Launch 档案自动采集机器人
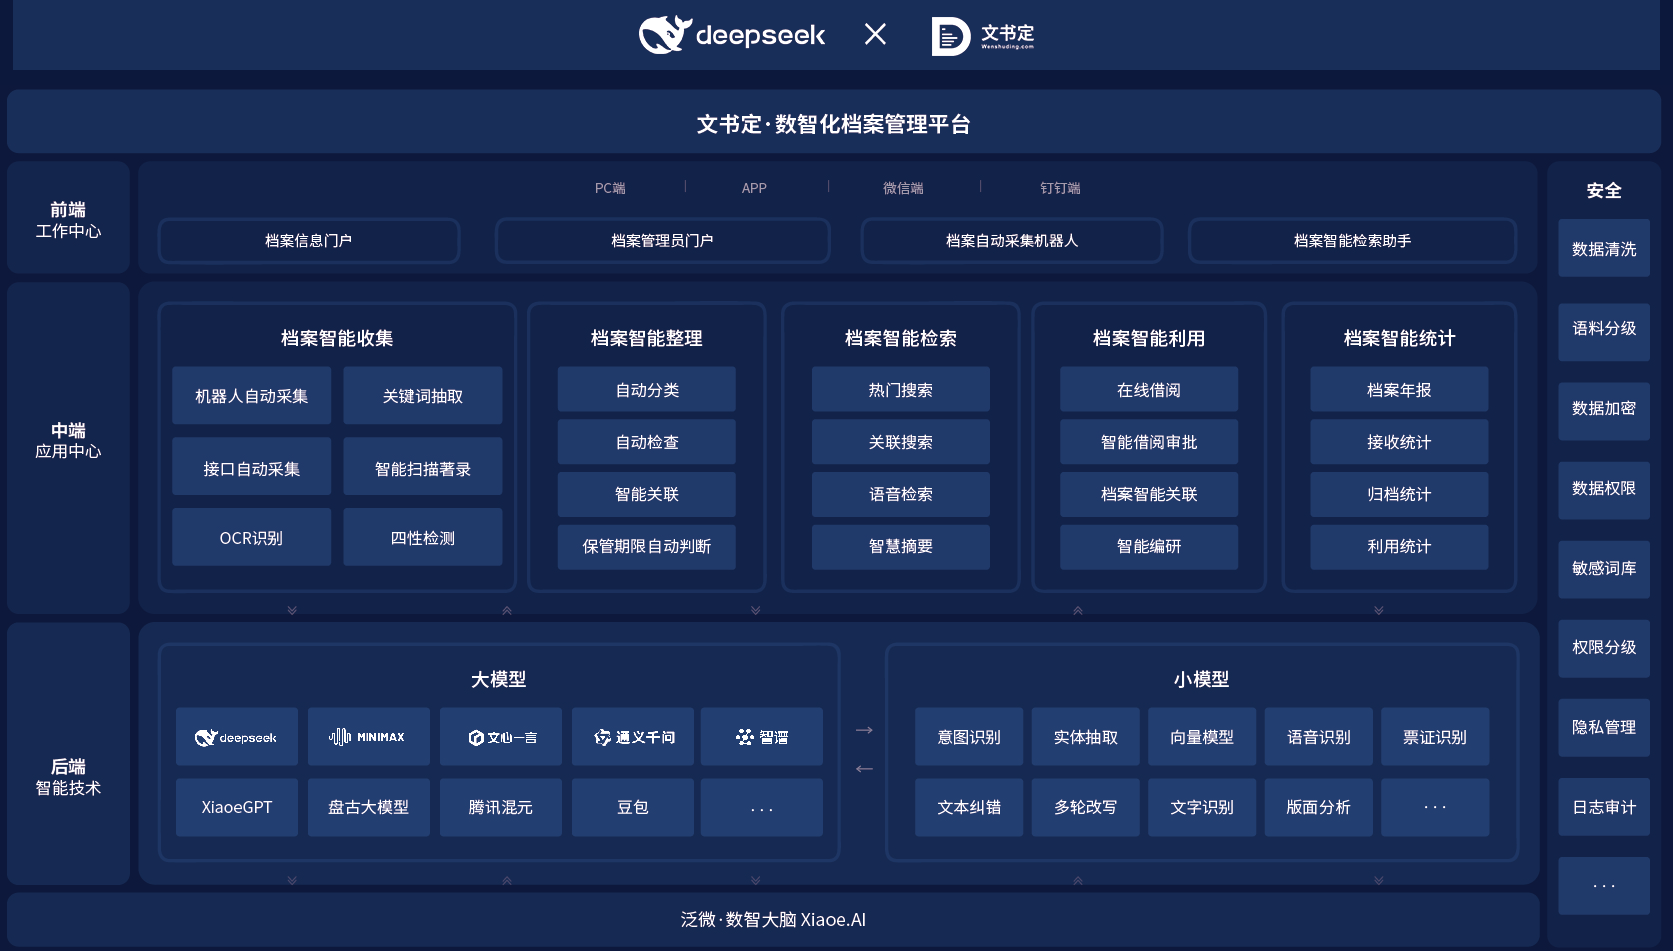 pyautogui.click(x=1012, y=241)
